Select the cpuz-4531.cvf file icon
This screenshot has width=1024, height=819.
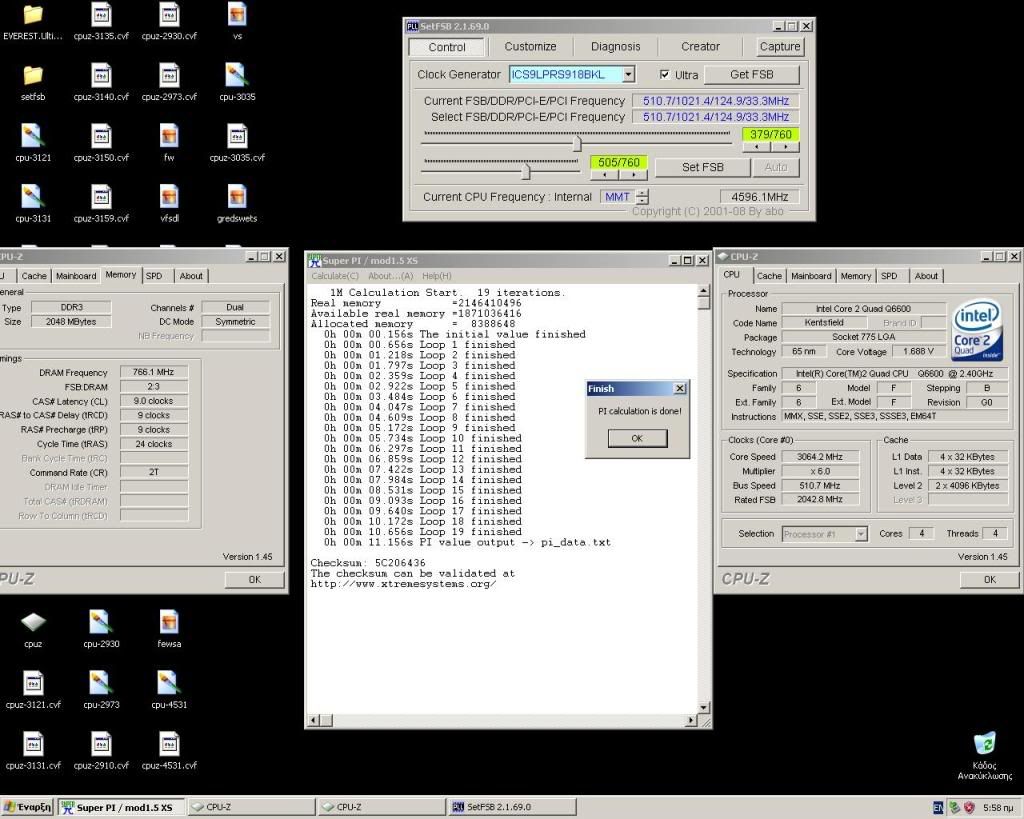(x=169, y=744)
